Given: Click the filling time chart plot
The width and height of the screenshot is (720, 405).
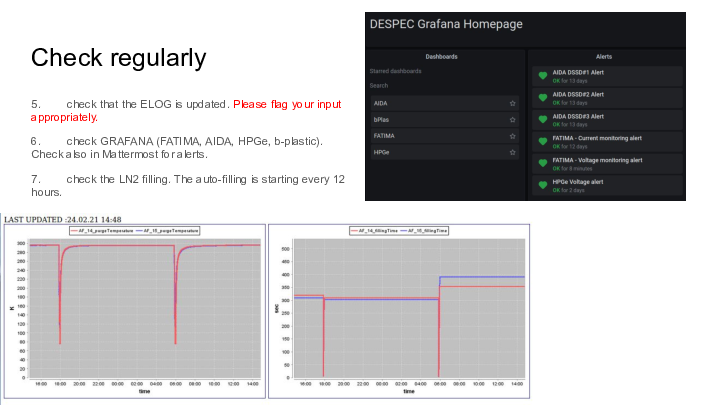Looking at the screenshot, I should point(409,308).
